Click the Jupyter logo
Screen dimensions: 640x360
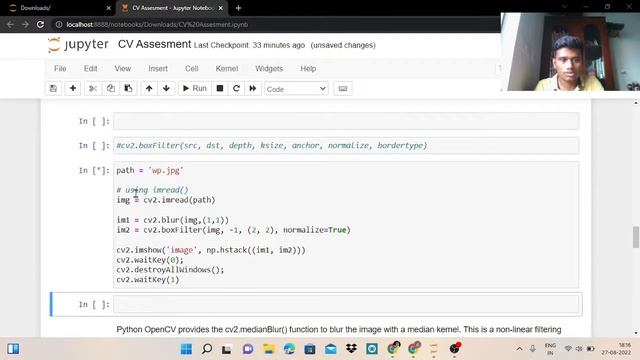point(78,44)
